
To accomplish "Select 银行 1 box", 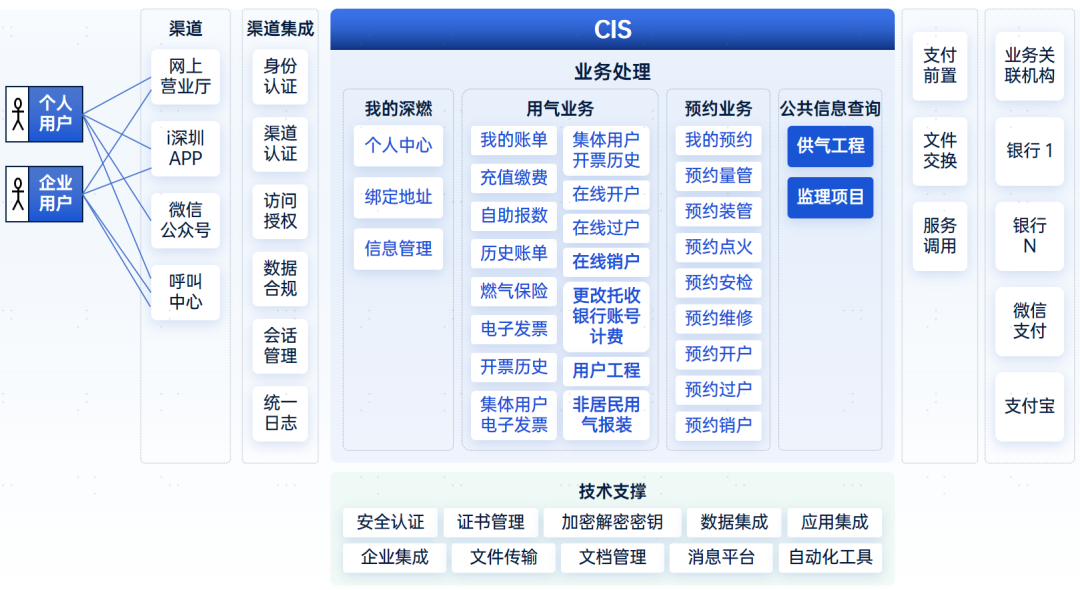I will tap(1029, 151).
